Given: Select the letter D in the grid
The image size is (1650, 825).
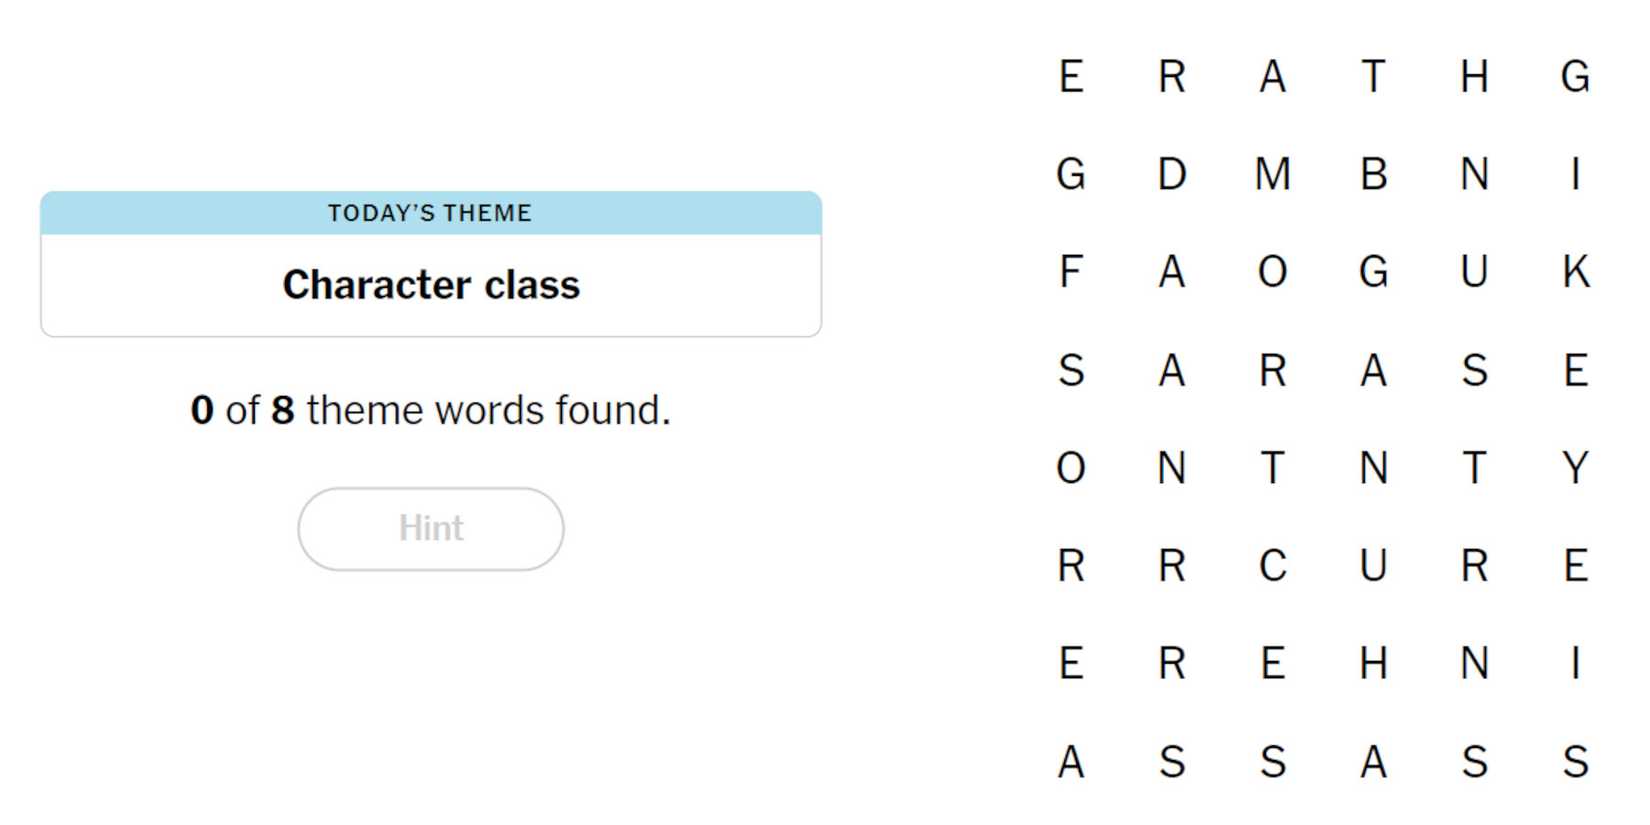Looking at the screenshot, I should pos(1171,174).
